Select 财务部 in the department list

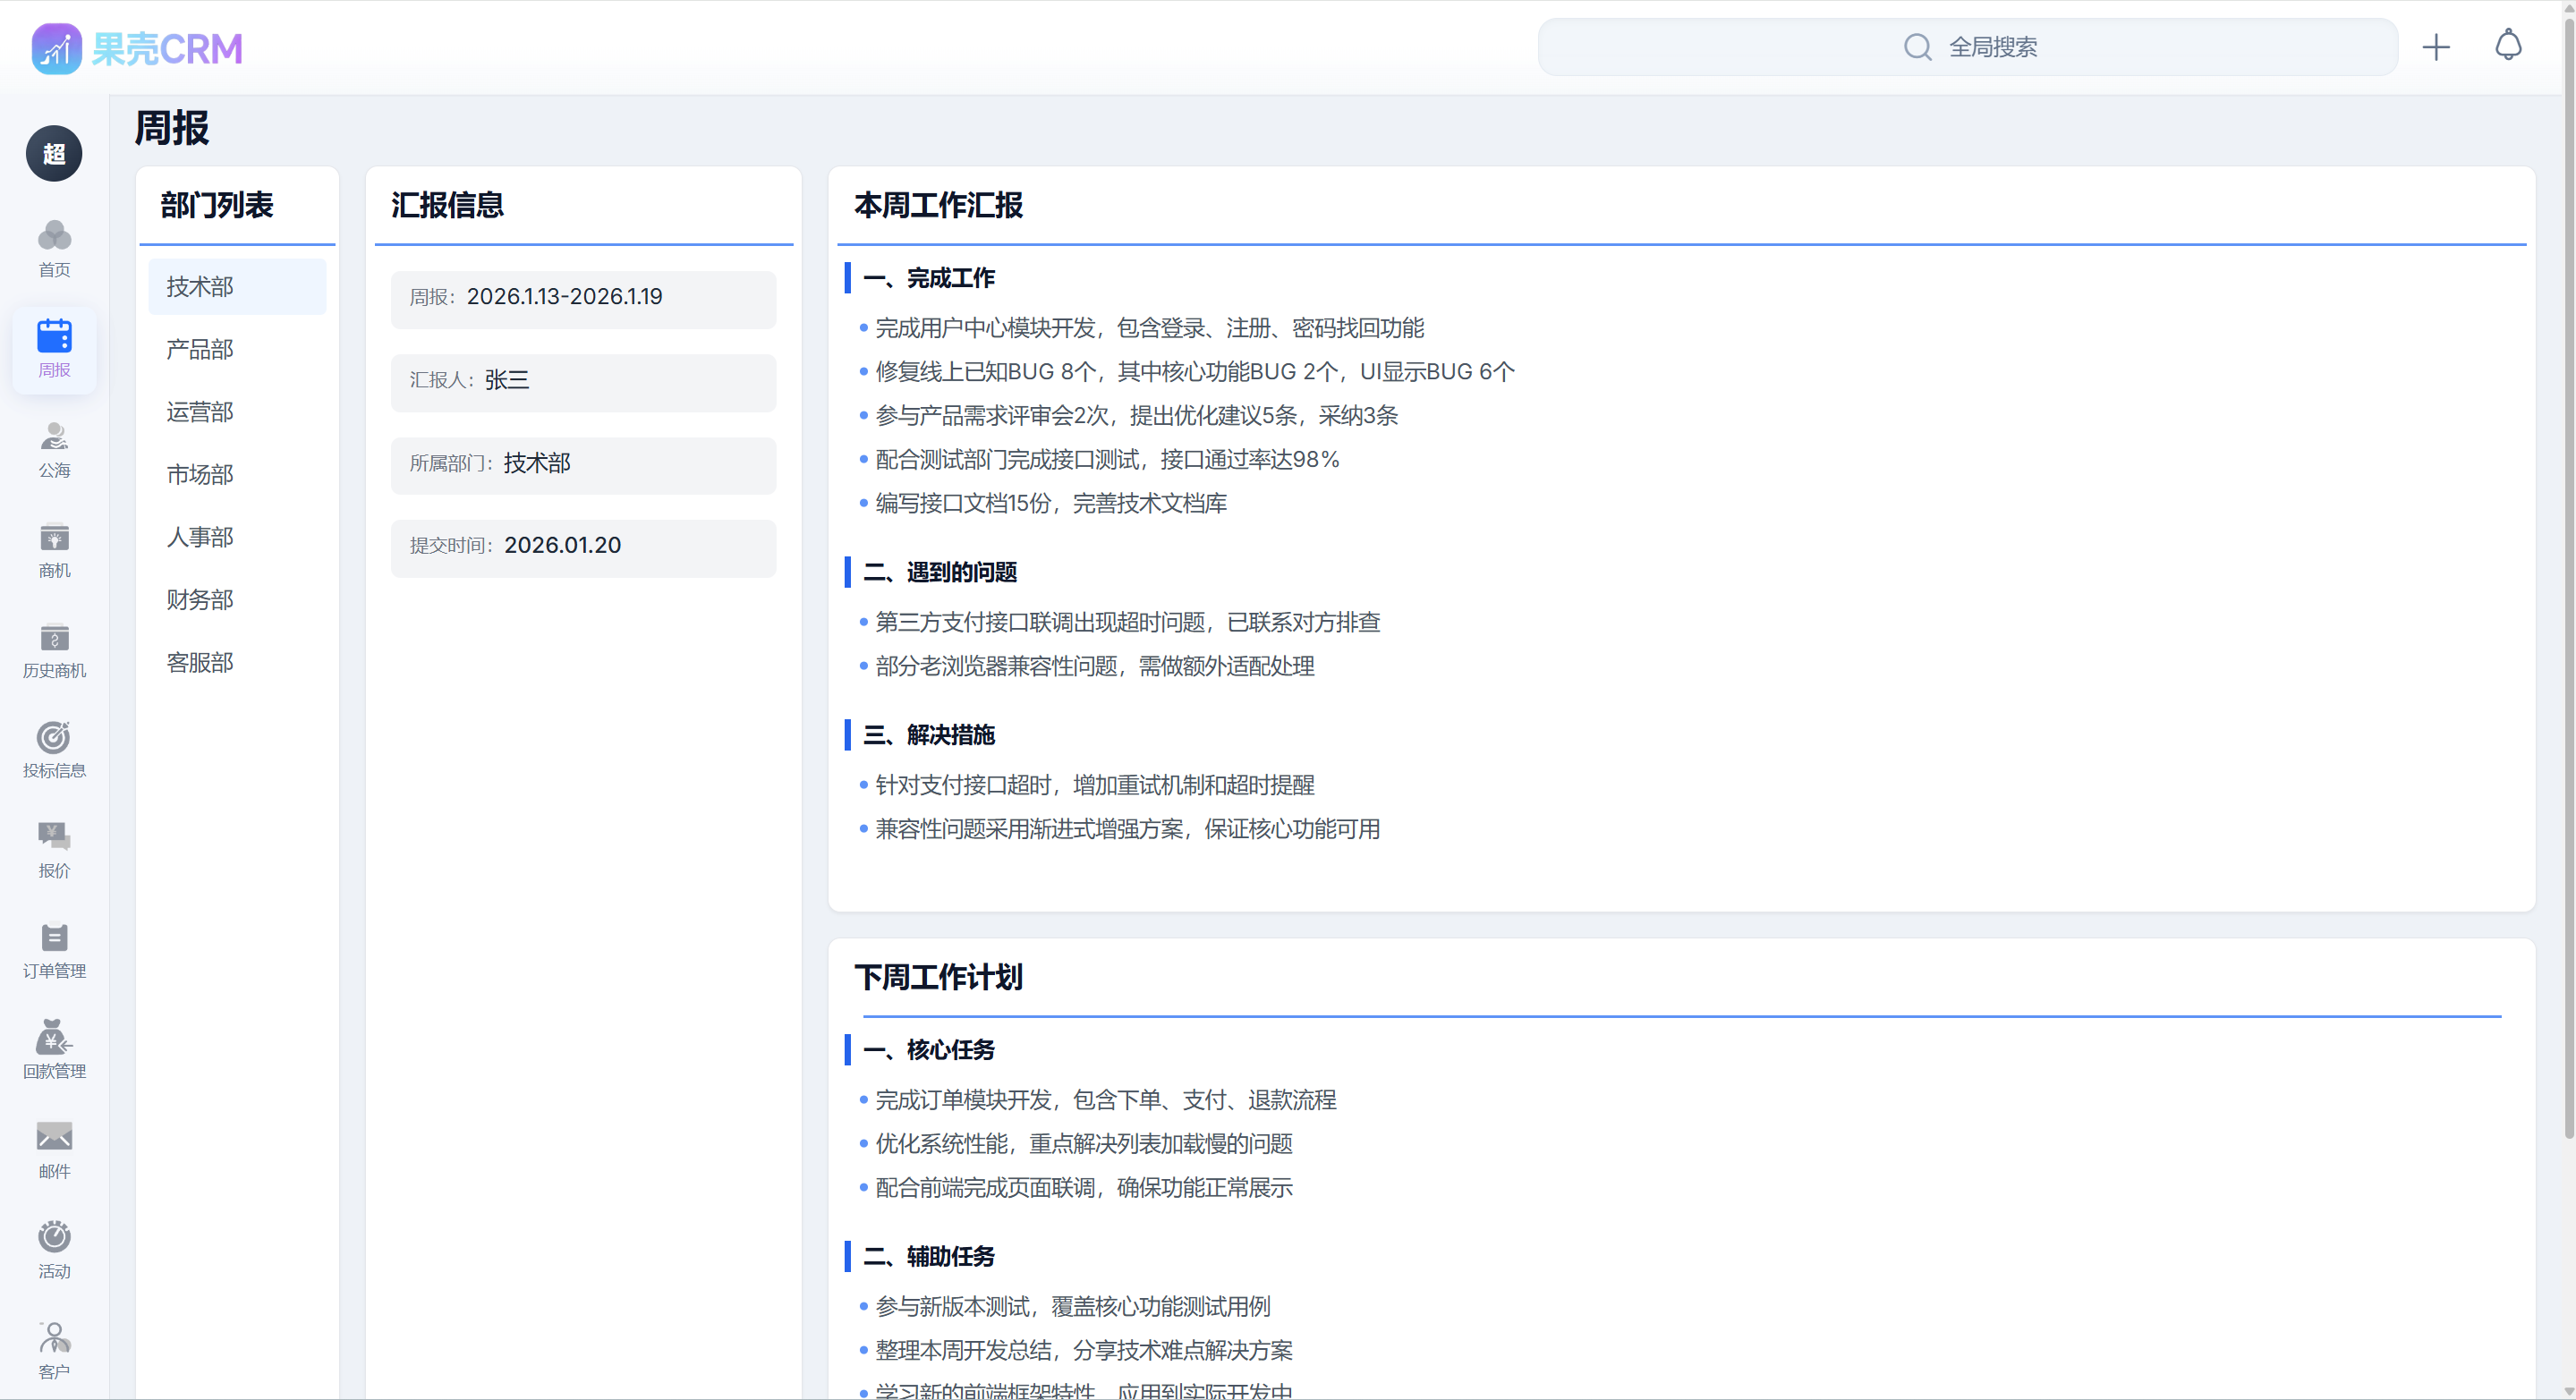pos(199,599)
